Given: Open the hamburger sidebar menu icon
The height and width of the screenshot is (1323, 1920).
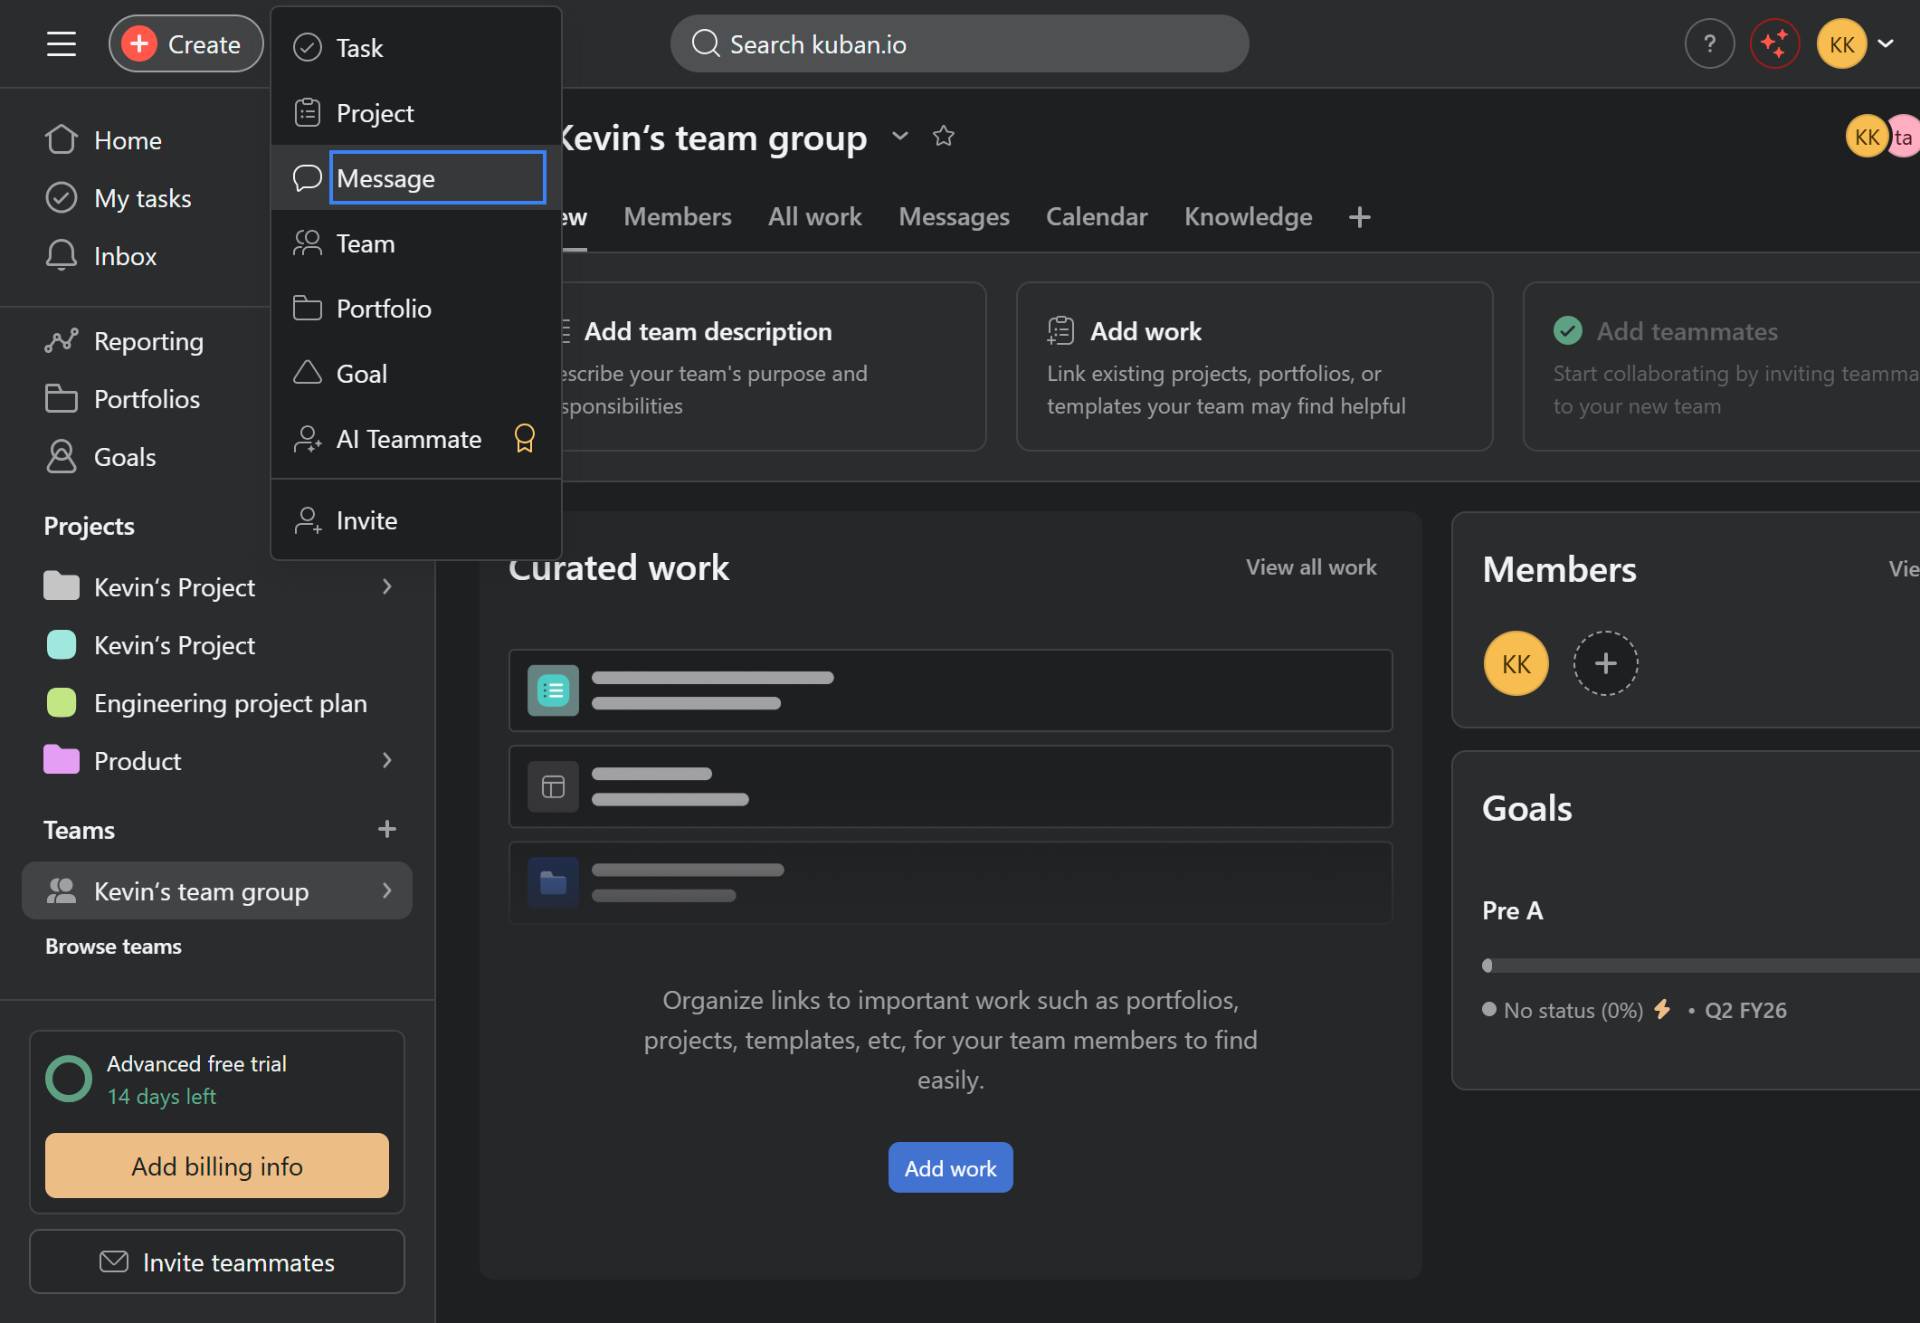Looking at the screenshot, I should click(61, 44).
